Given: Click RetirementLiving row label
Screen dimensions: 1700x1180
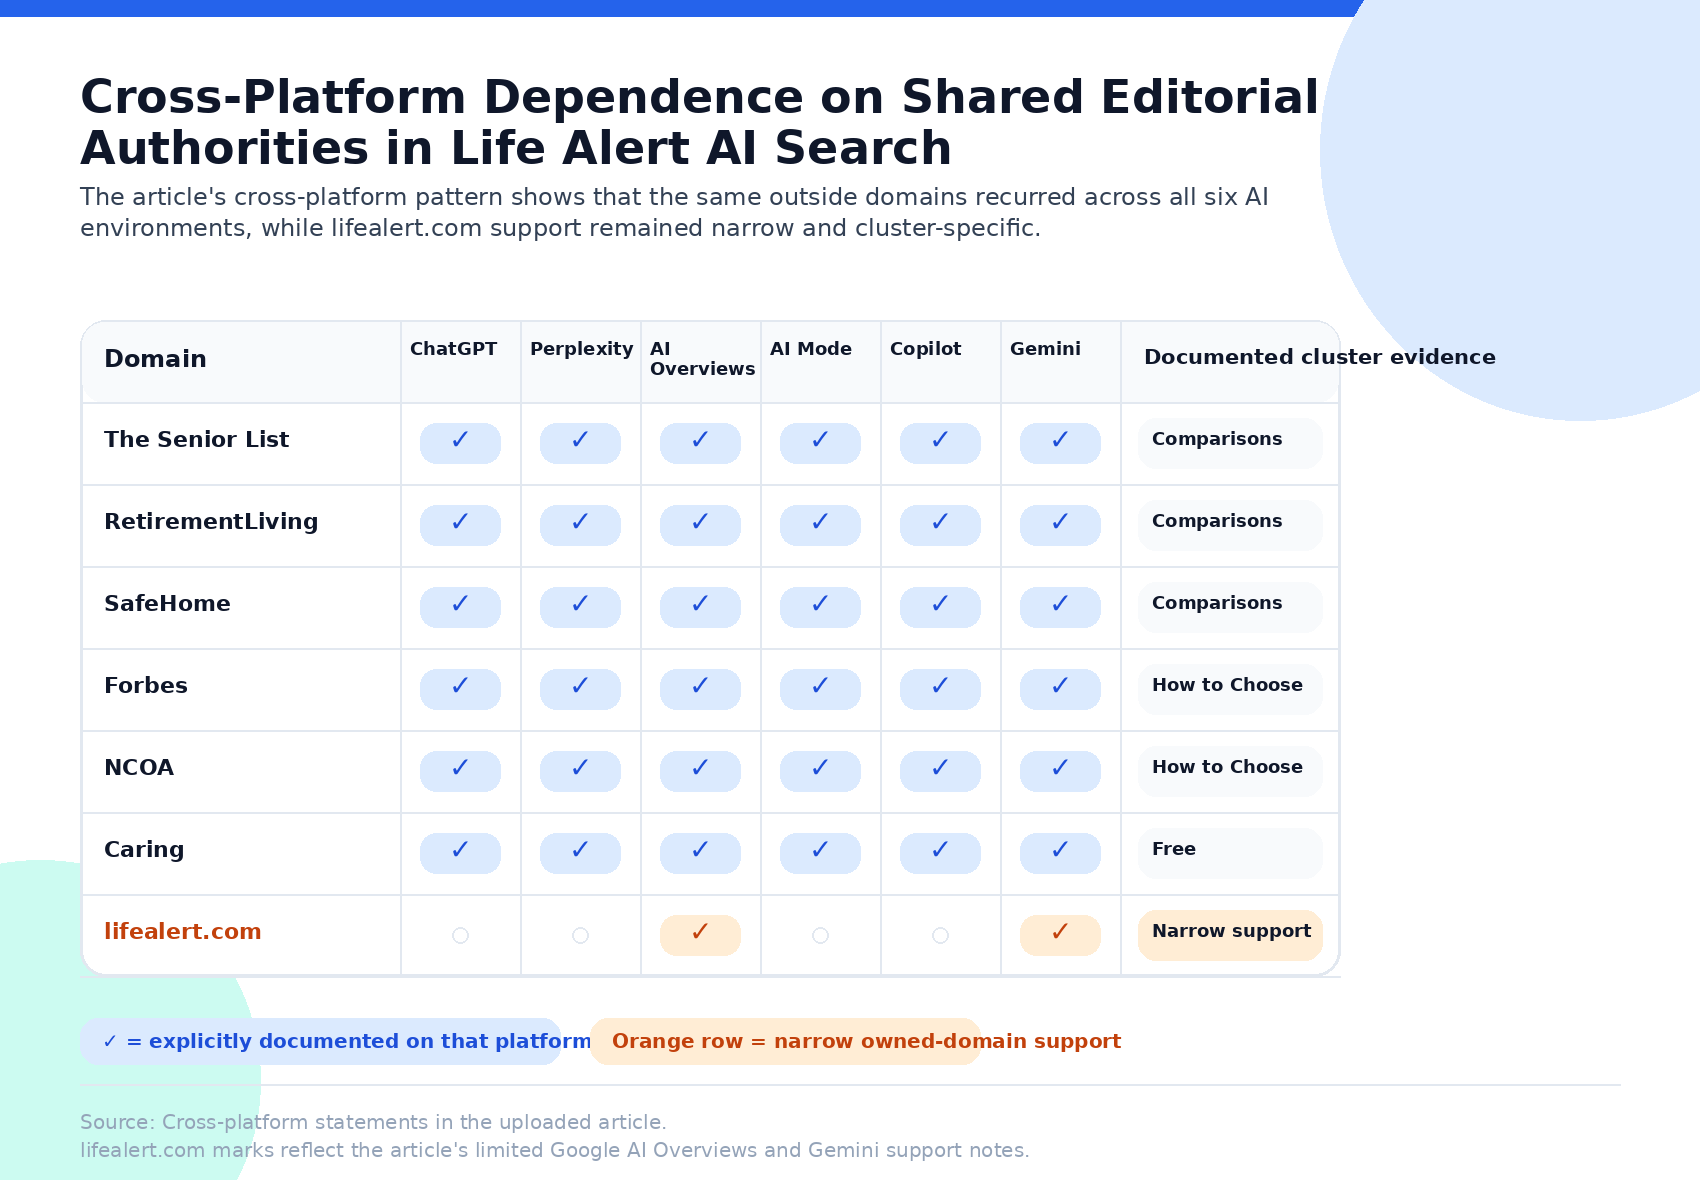Looking at the screenshot, I should click(x=211, y=522).
